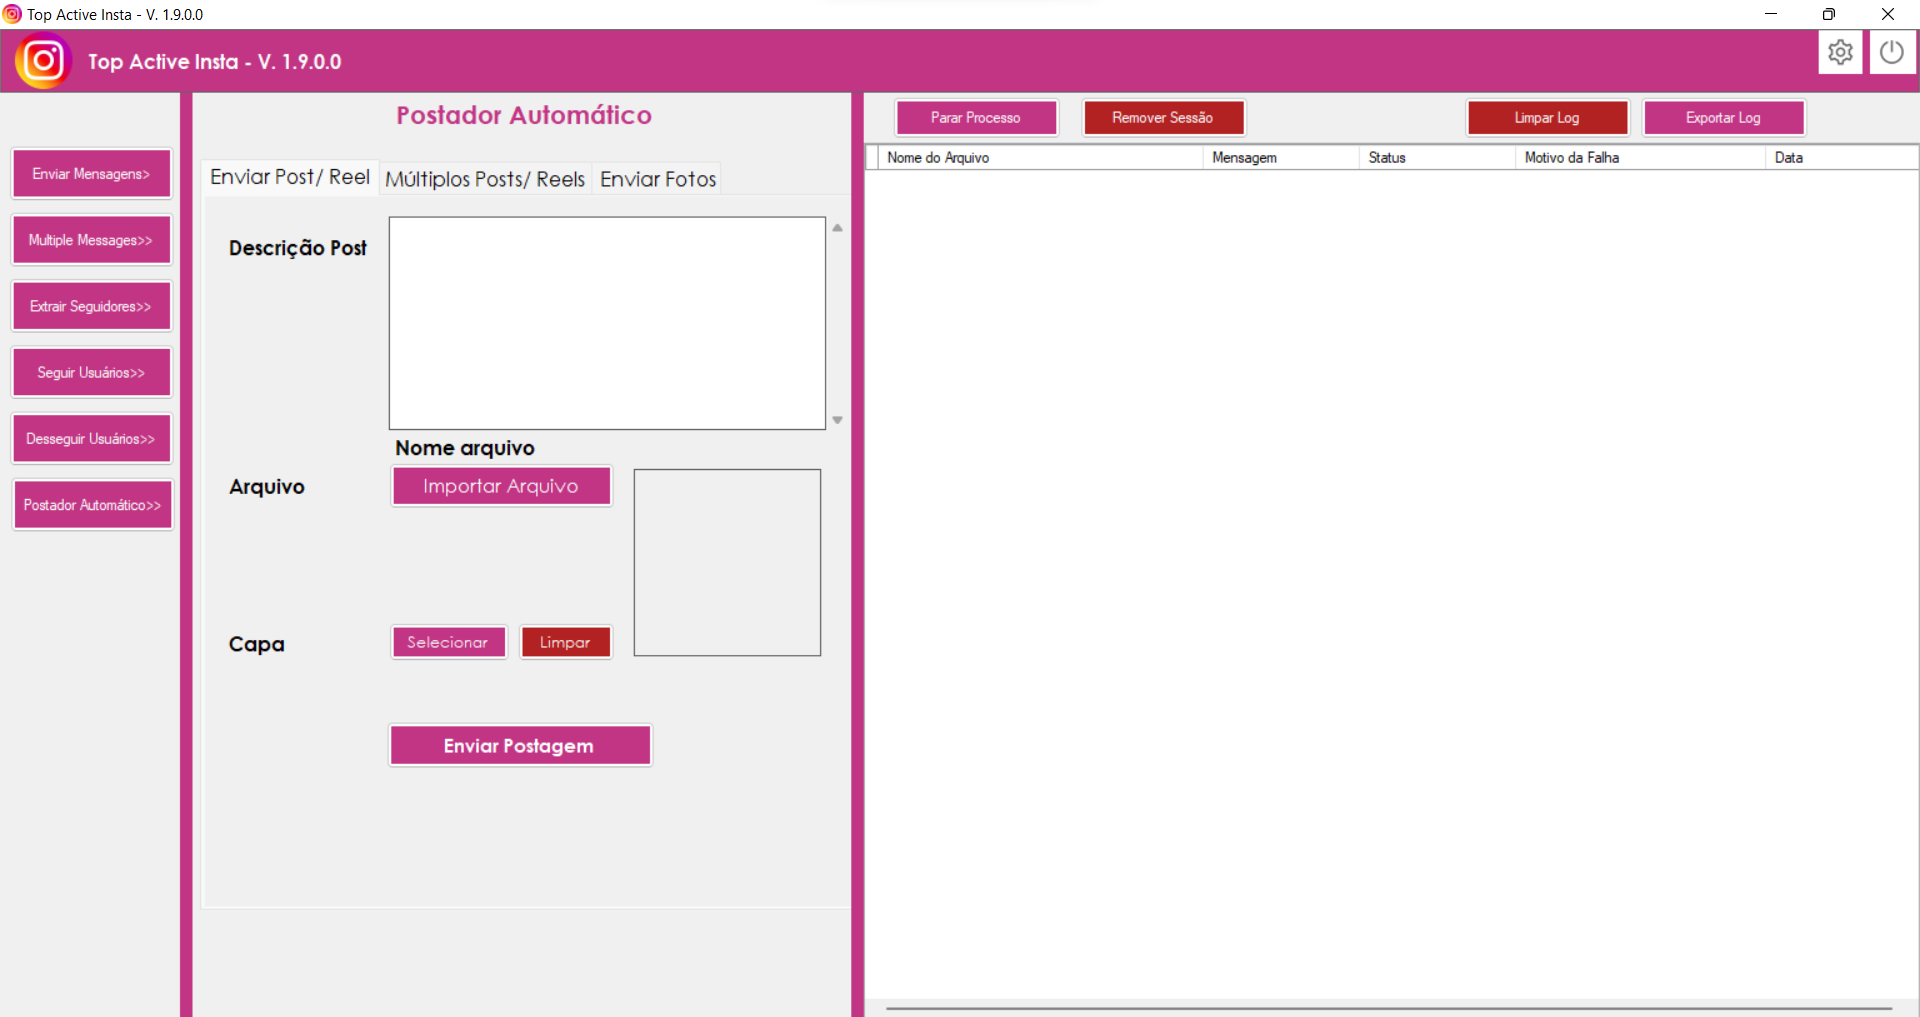Open Extrair Seguidores from the sidebar
The width and height of the screenshot is (1920, 1017).
pyautogui.click(x=91, y=306)
